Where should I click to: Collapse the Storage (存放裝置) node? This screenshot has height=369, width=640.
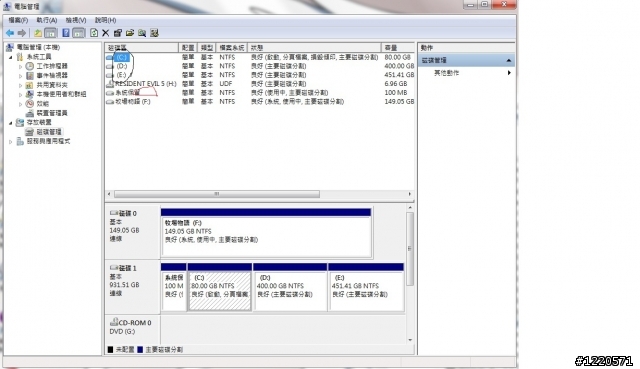click(11, 122)
